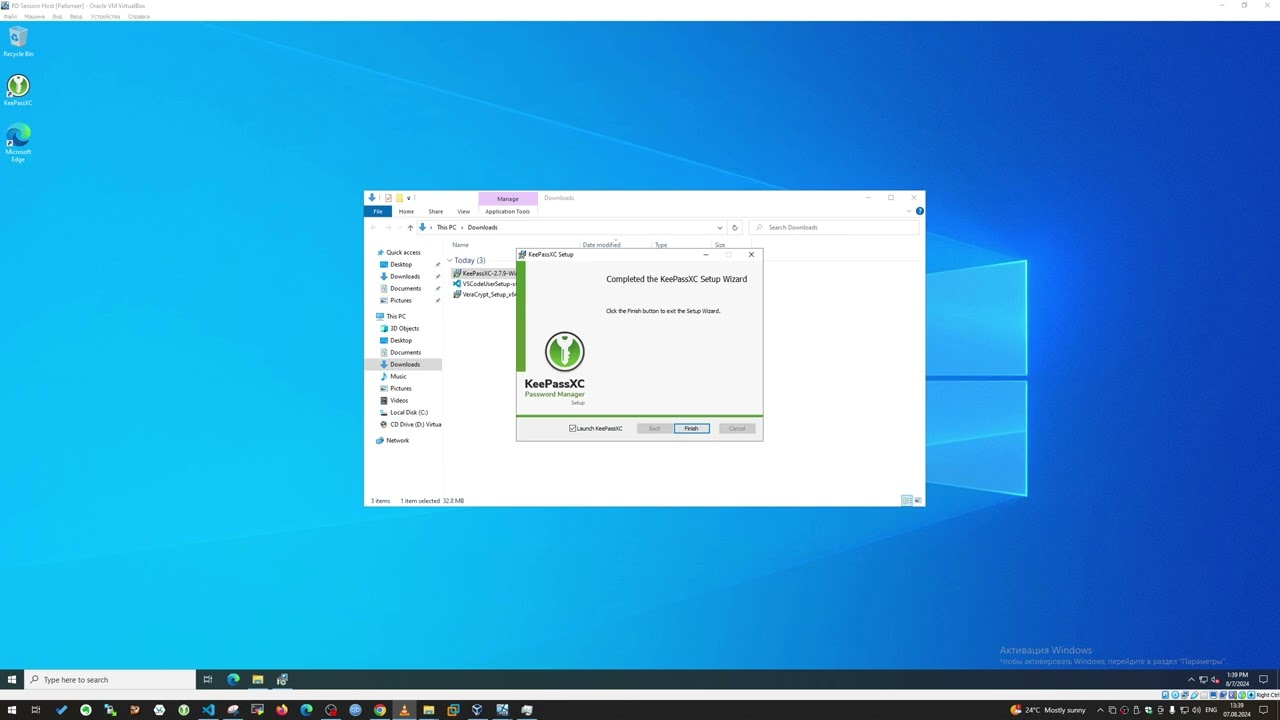Screen dimensions: 1280x720
Task: Click the Search Downloads field
Action: coord(834,227)
